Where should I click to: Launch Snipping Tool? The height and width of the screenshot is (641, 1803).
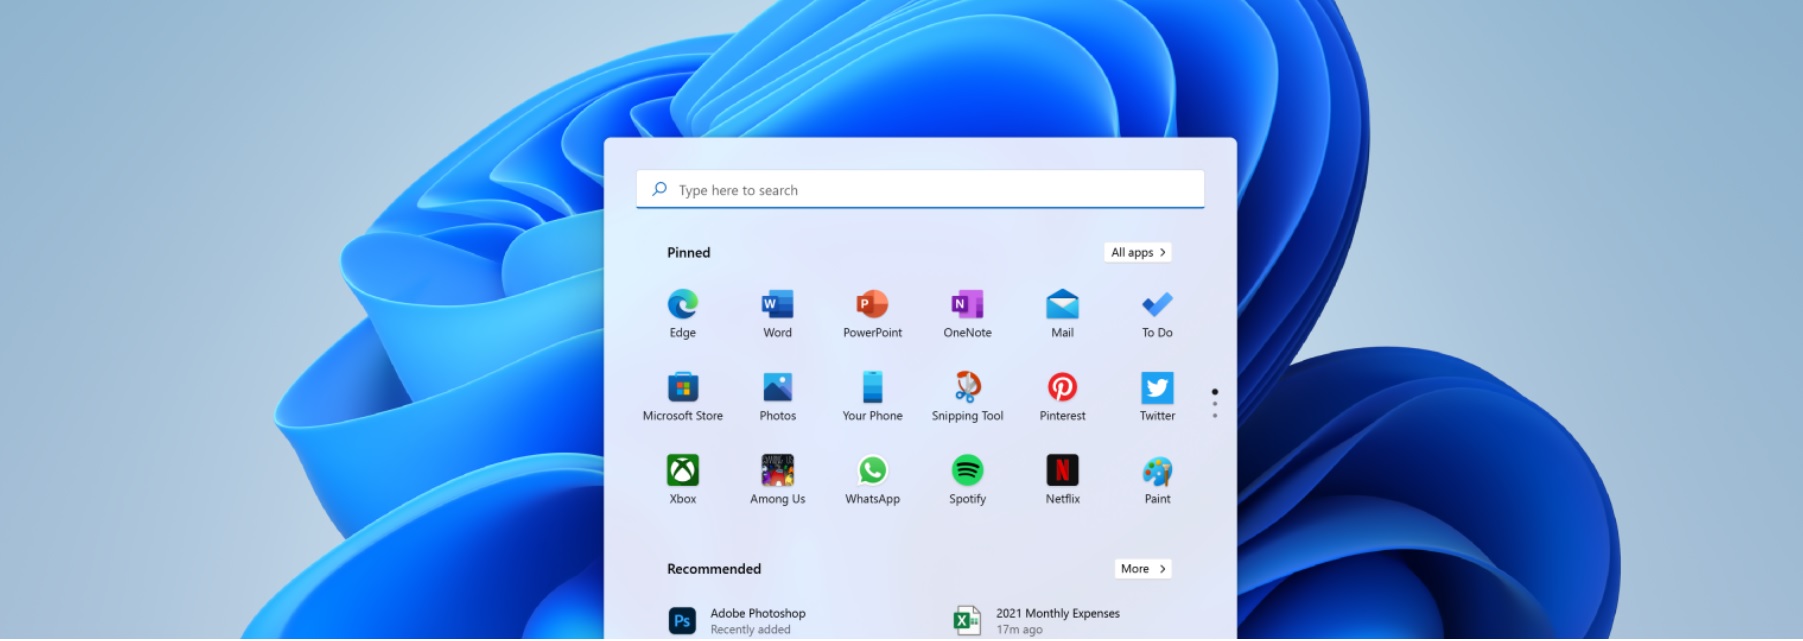tap(967, 396)
